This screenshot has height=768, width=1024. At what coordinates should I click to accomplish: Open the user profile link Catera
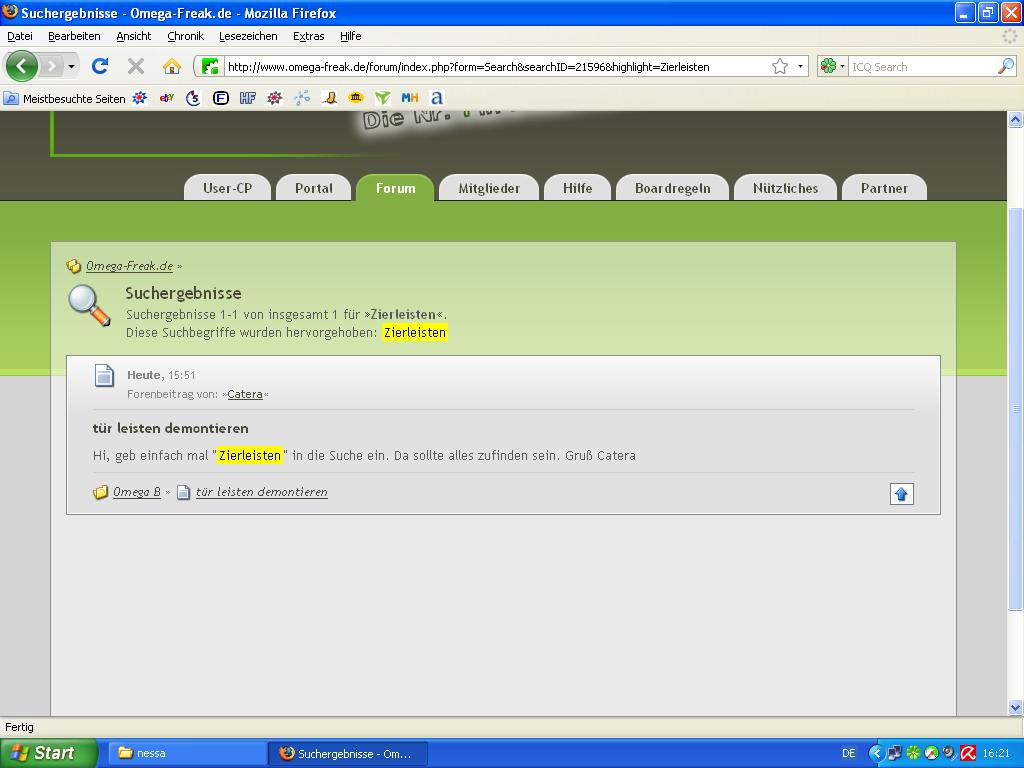(x=245, y=394)
